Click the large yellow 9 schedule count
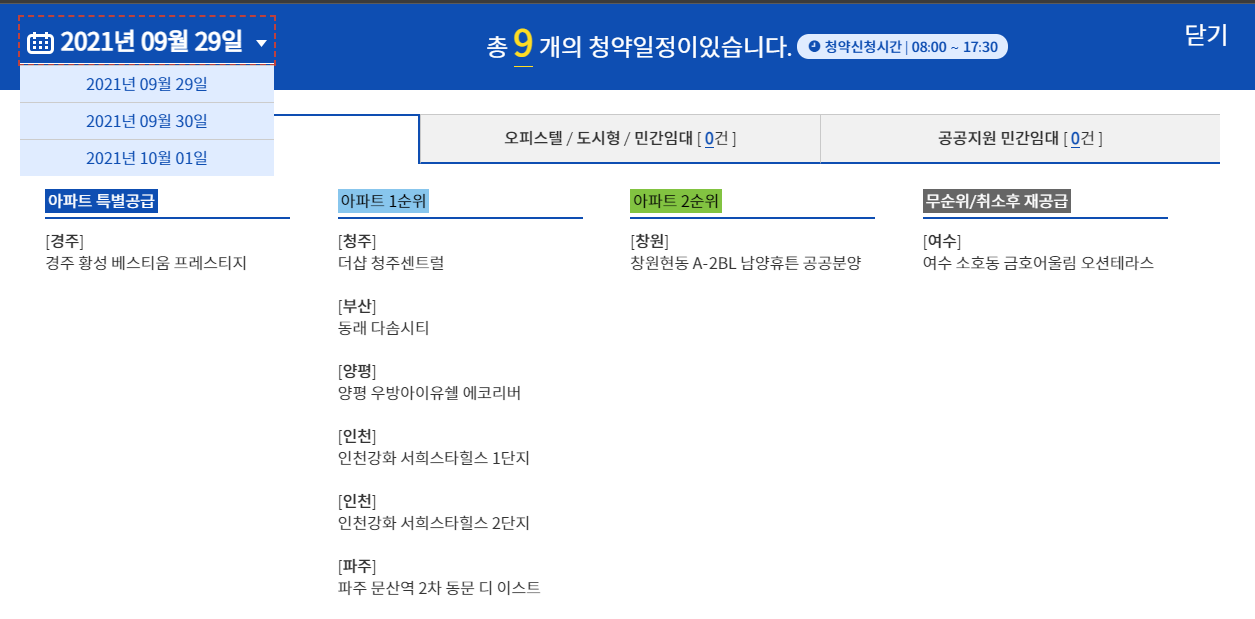The image size is (1255, 619). tap(523, 44)
